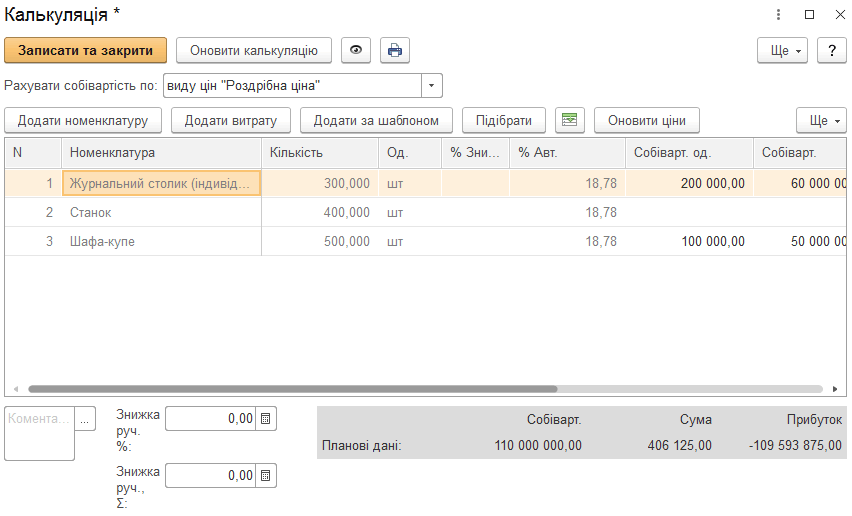Select Журнальний столик row cell
This screenshot has height=516, width=852.
161,184
